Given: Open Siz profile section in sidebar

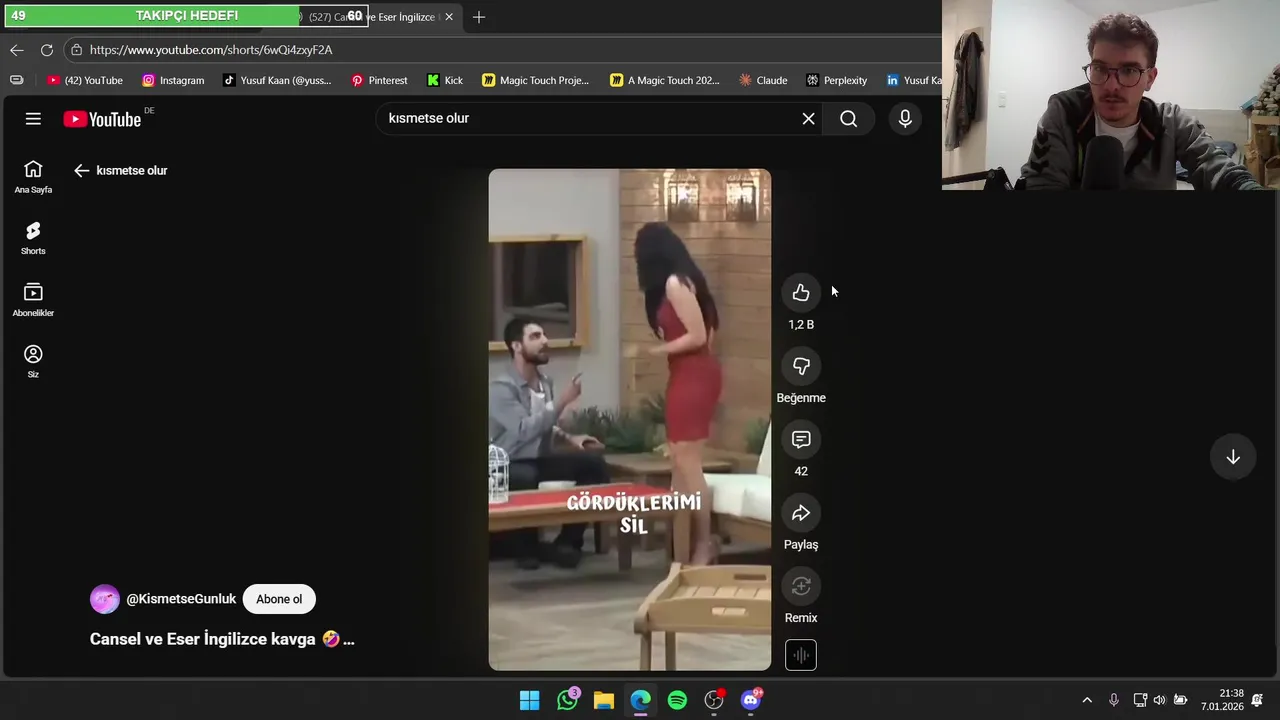Looking at the screenshot, I should coord(33,361).
